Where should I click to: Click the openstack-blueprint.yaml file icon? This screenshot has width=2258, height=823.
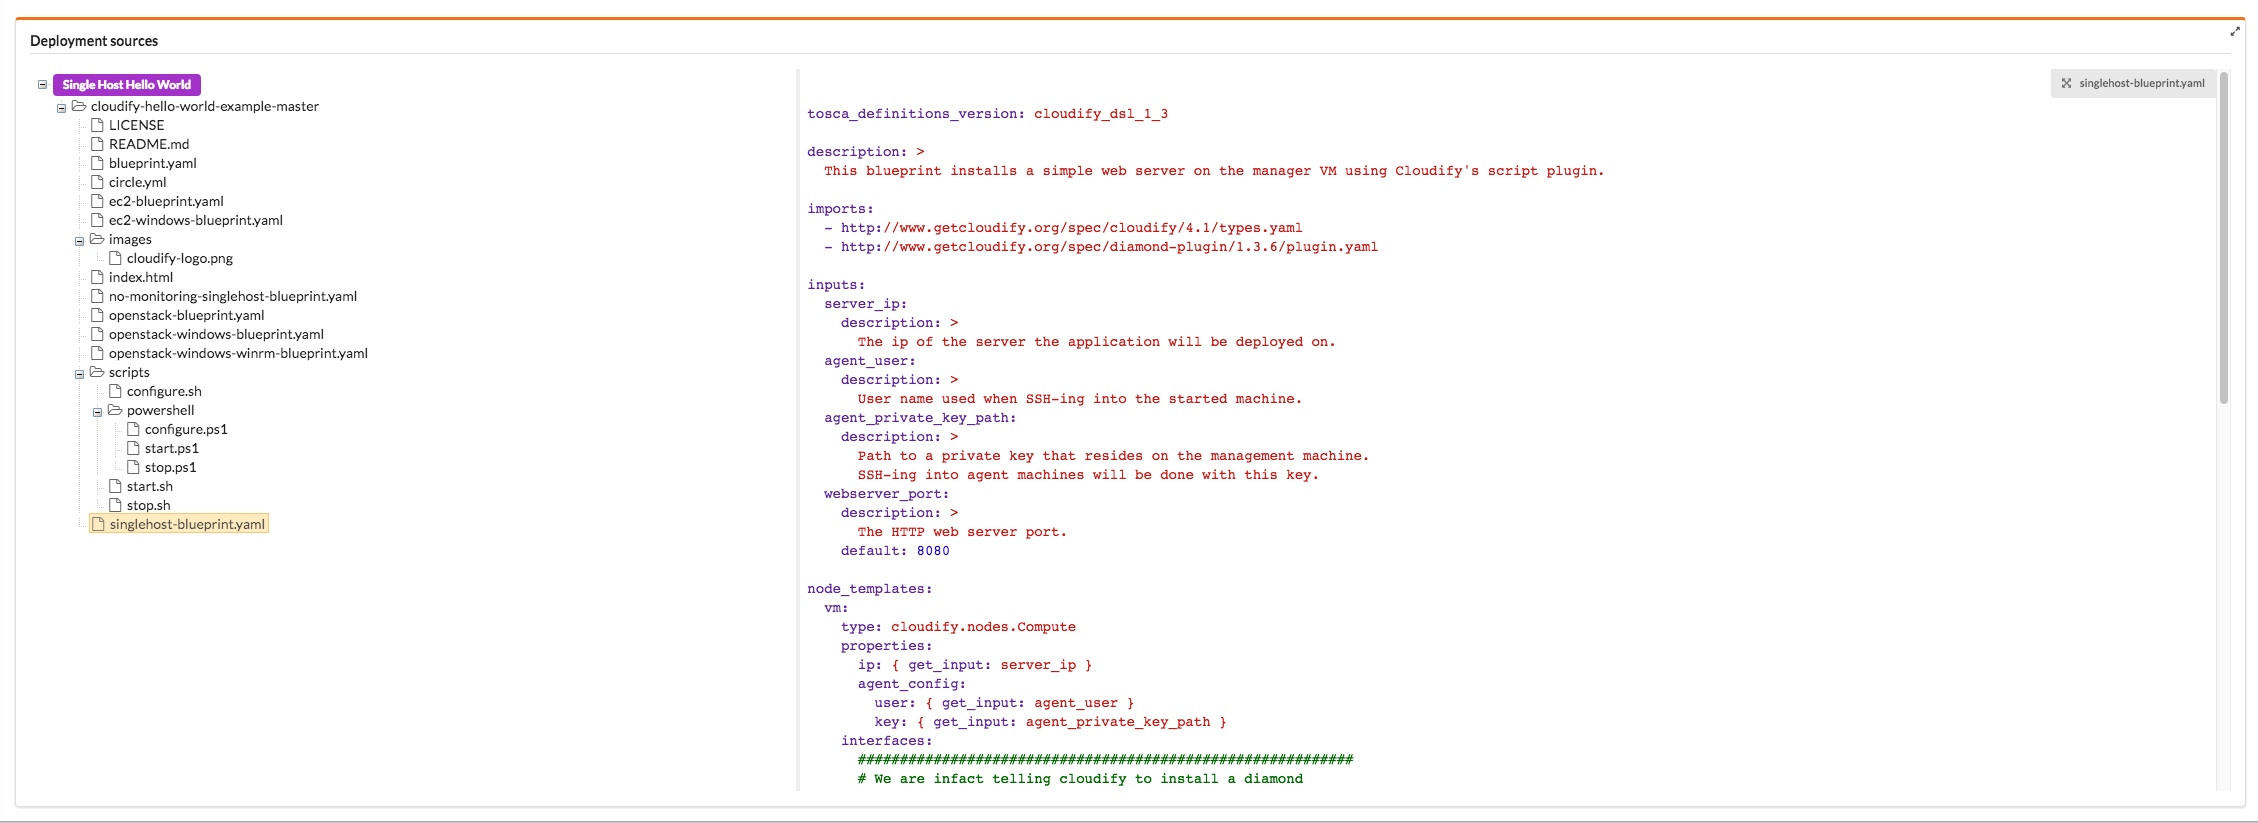97,315
